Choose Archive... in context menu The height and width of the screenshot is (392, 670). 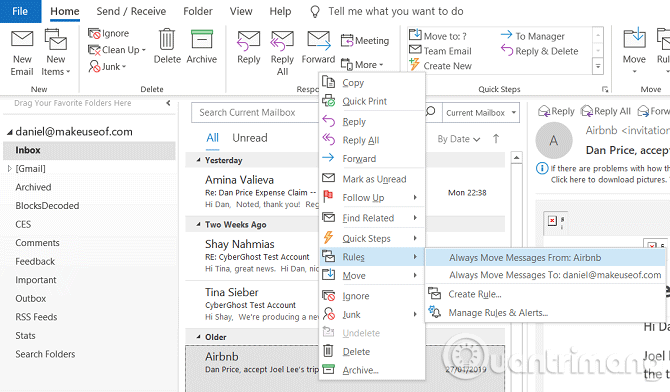point(372,370)
